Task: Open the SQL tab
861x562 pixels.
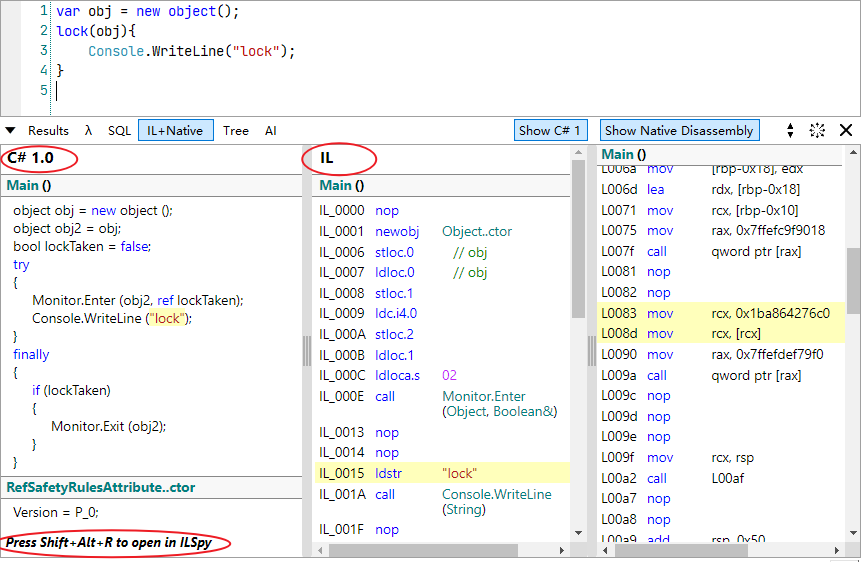Action: [x=119, y=131]
